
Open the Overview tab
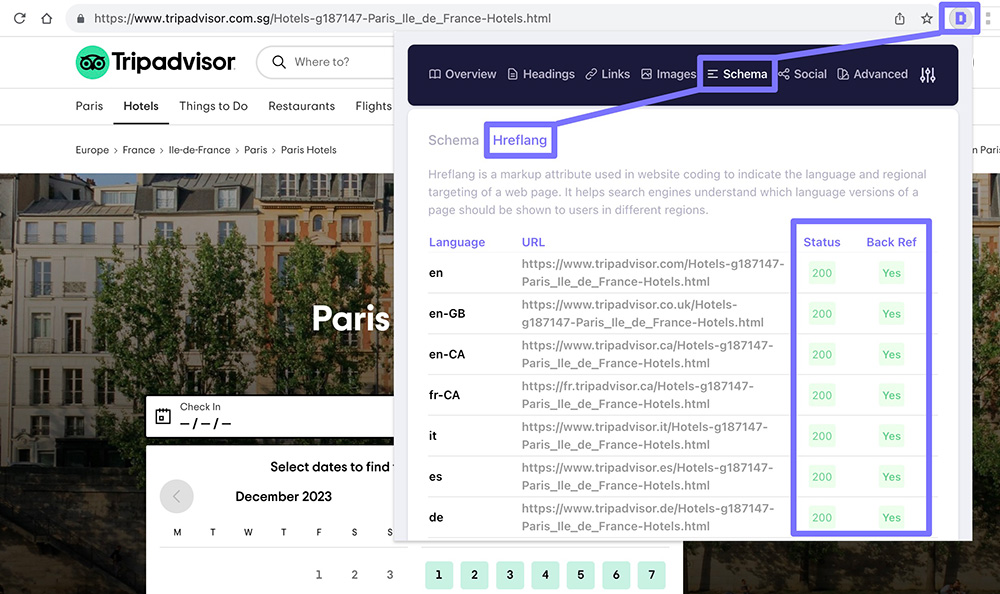pos(462,74)
